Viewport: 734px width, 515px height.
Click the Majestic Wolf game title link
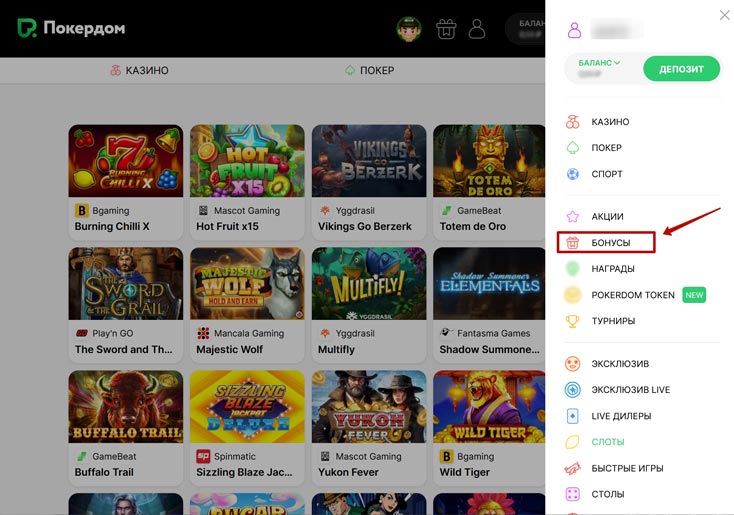tap(230, 350)
